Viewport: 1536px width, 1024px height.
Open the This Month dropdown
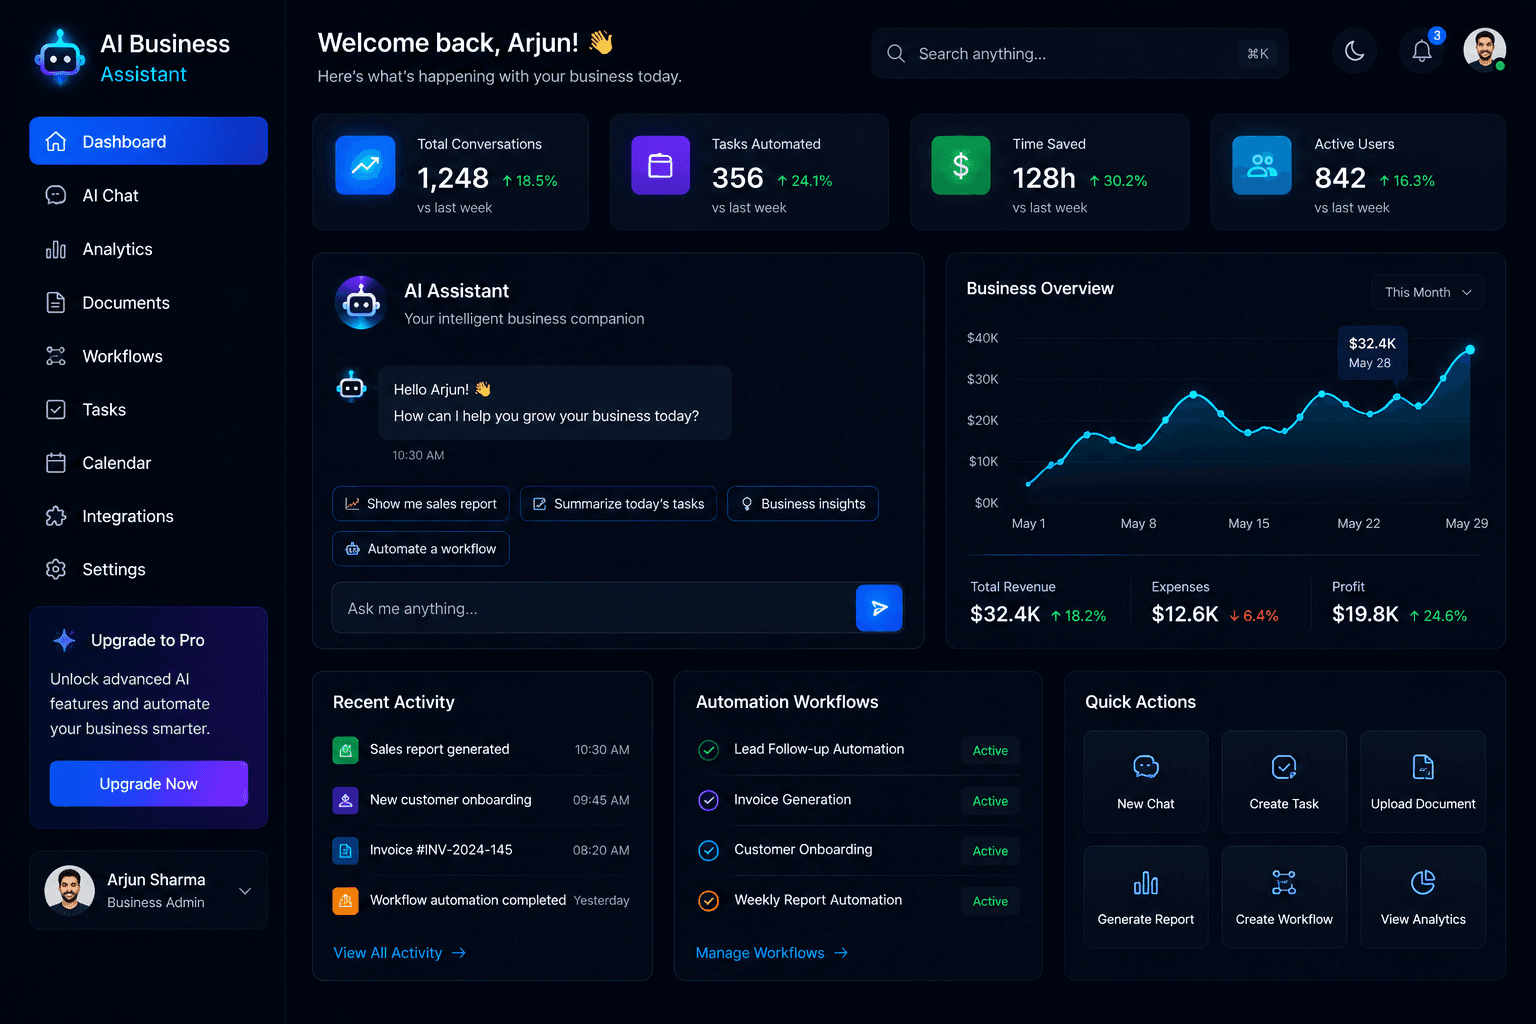click(x=1428, y=292)
